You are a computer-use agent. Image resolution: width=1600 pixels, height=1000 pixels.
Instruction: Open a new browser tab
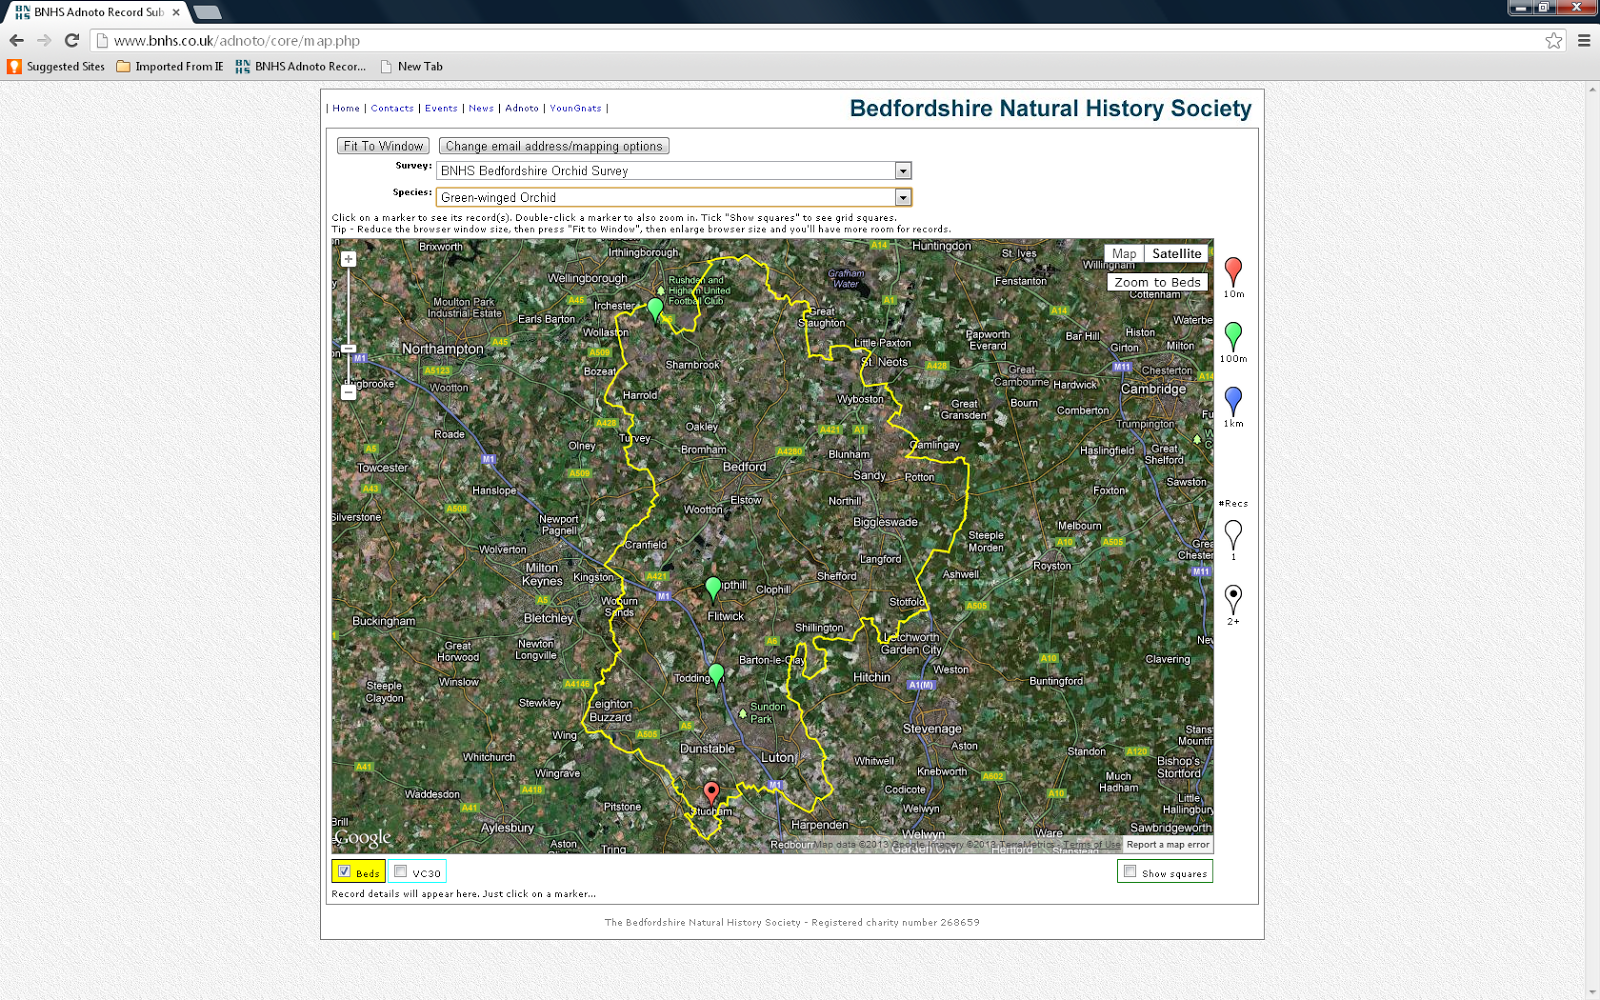(x=207, y=12)
